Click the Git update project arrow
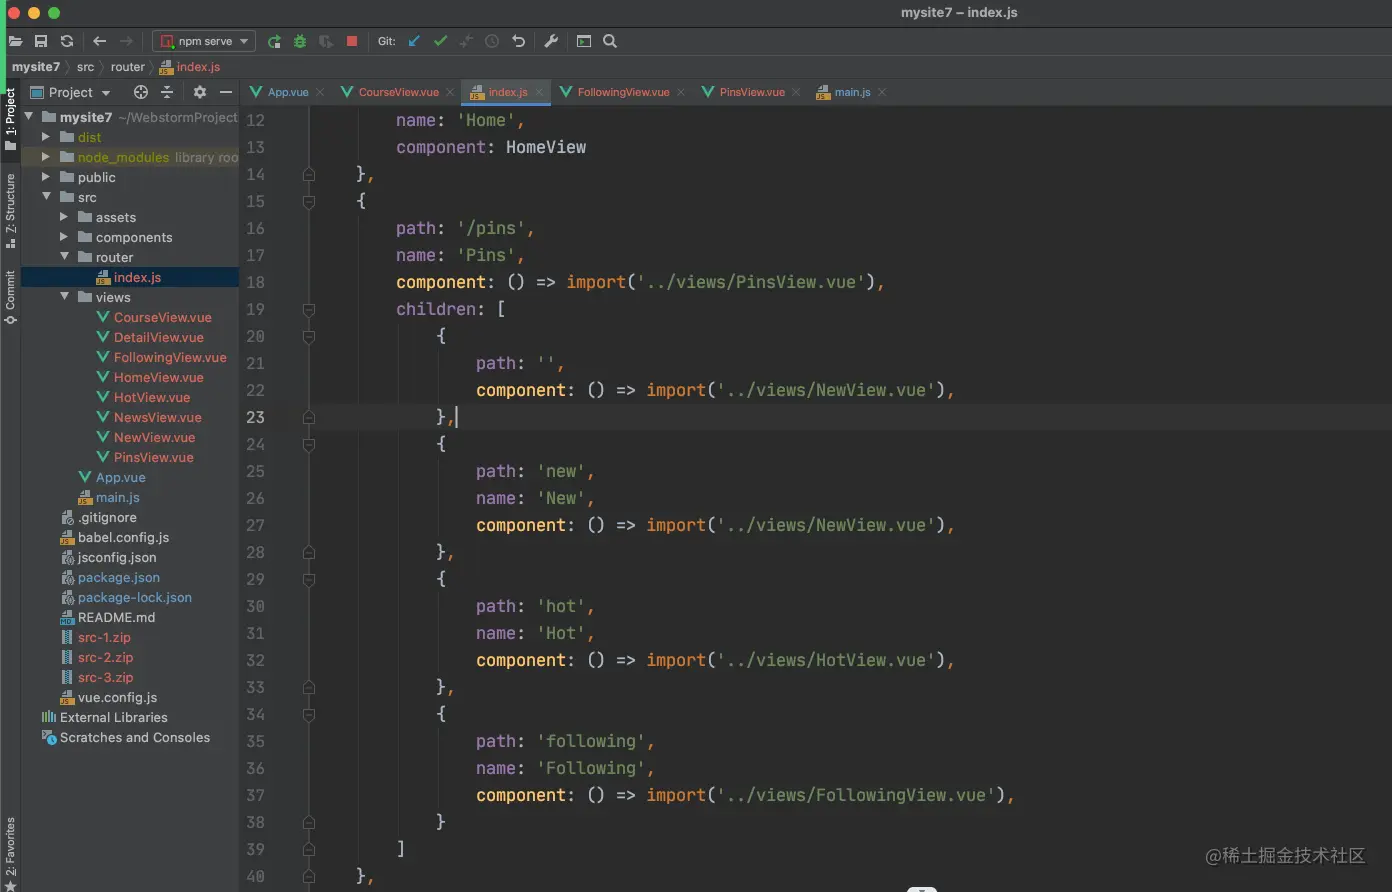This screenshot has width=1392, height=892. point(414,41)
